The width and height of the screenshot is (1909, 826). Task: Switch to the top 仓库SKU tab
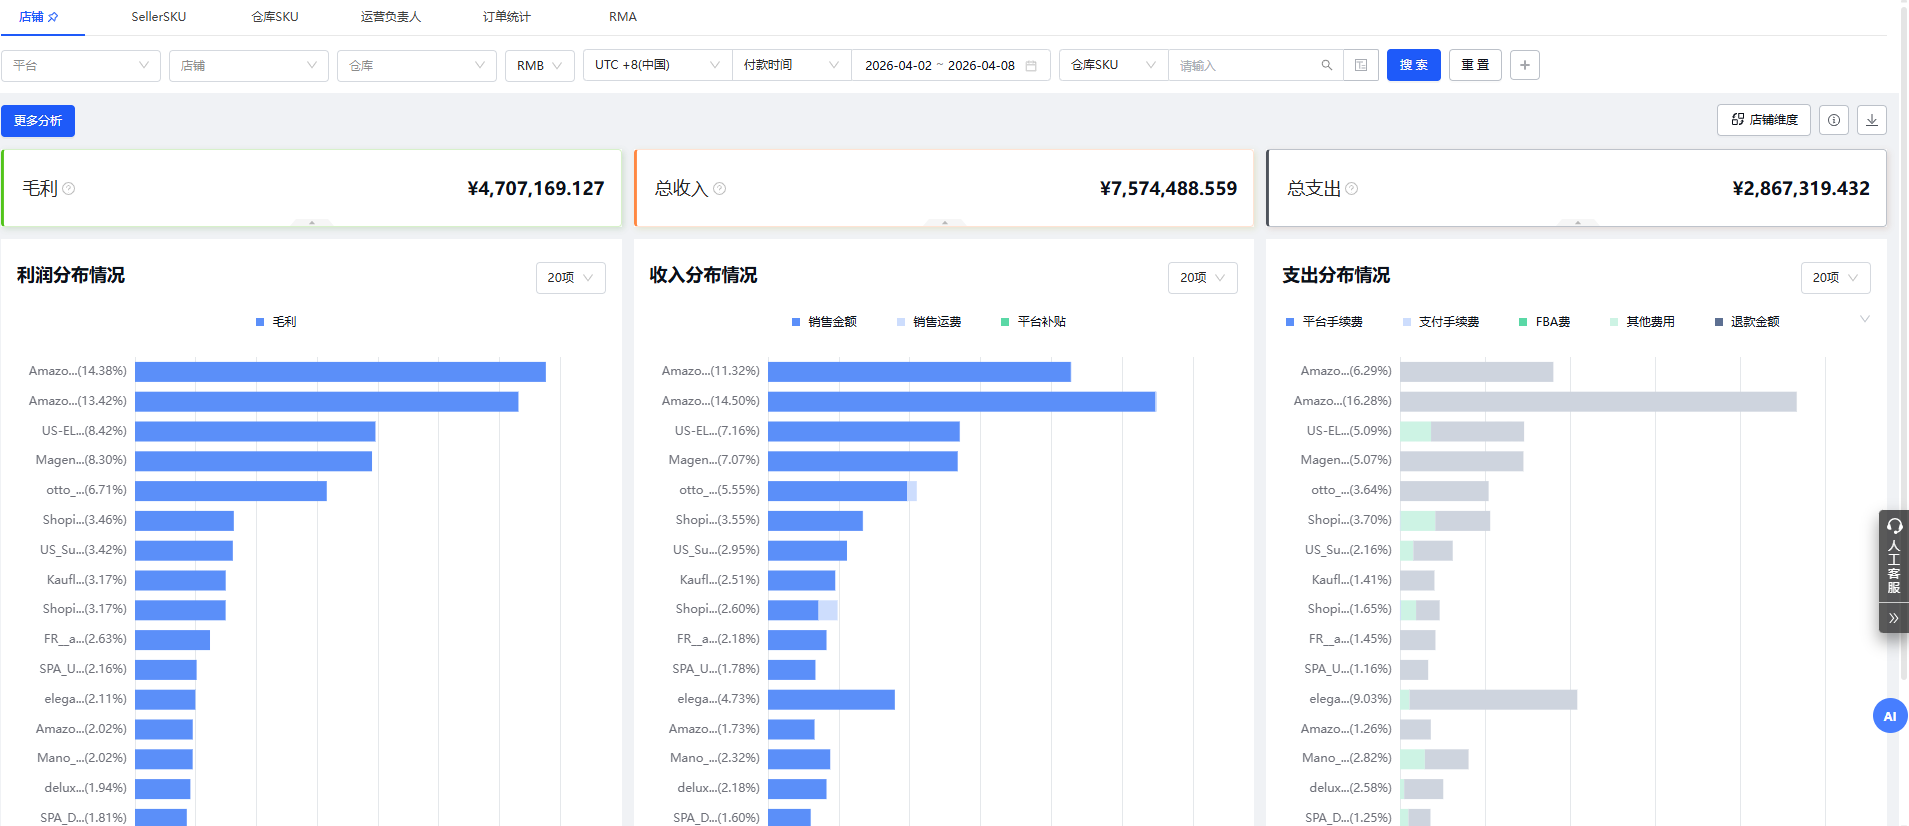click(x=275, y=17)
